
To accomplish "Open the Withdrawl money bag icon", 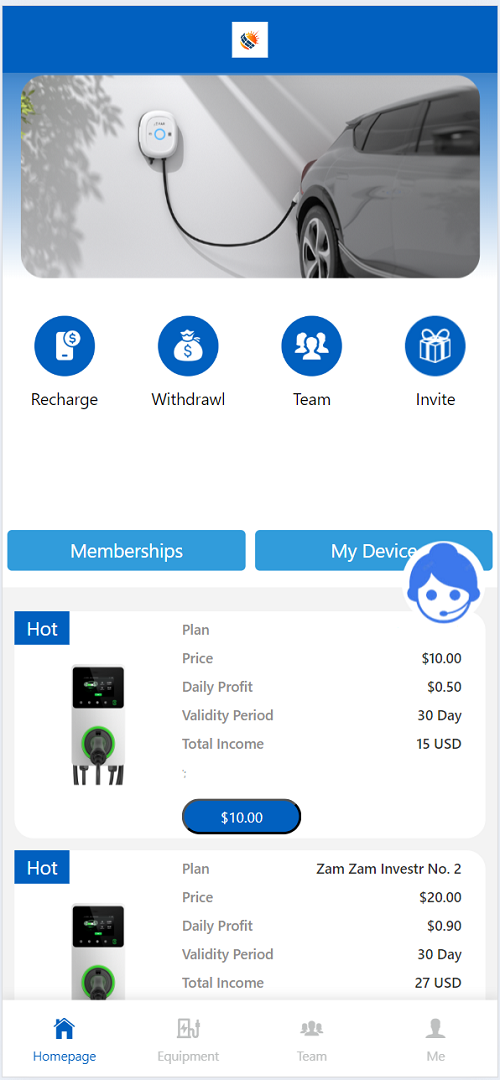I will 188,346.
